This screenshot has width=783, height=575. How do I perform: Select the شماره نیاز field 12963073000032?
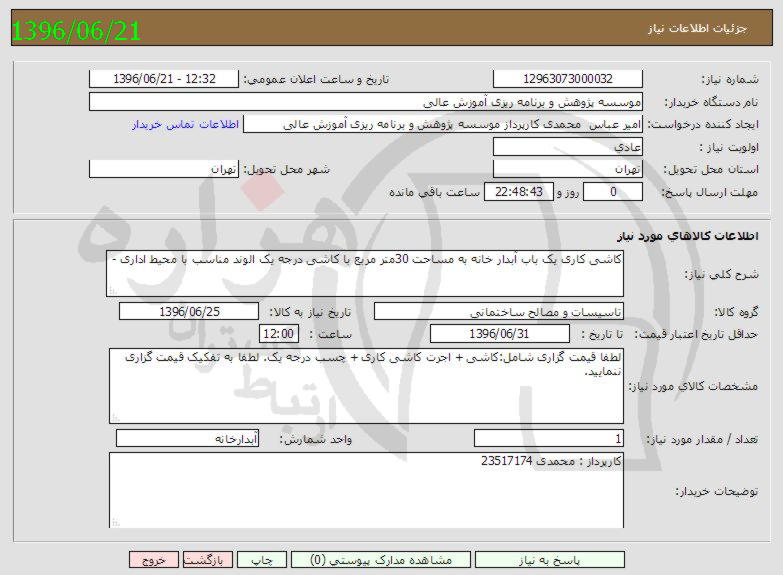[x=568, y=79]
